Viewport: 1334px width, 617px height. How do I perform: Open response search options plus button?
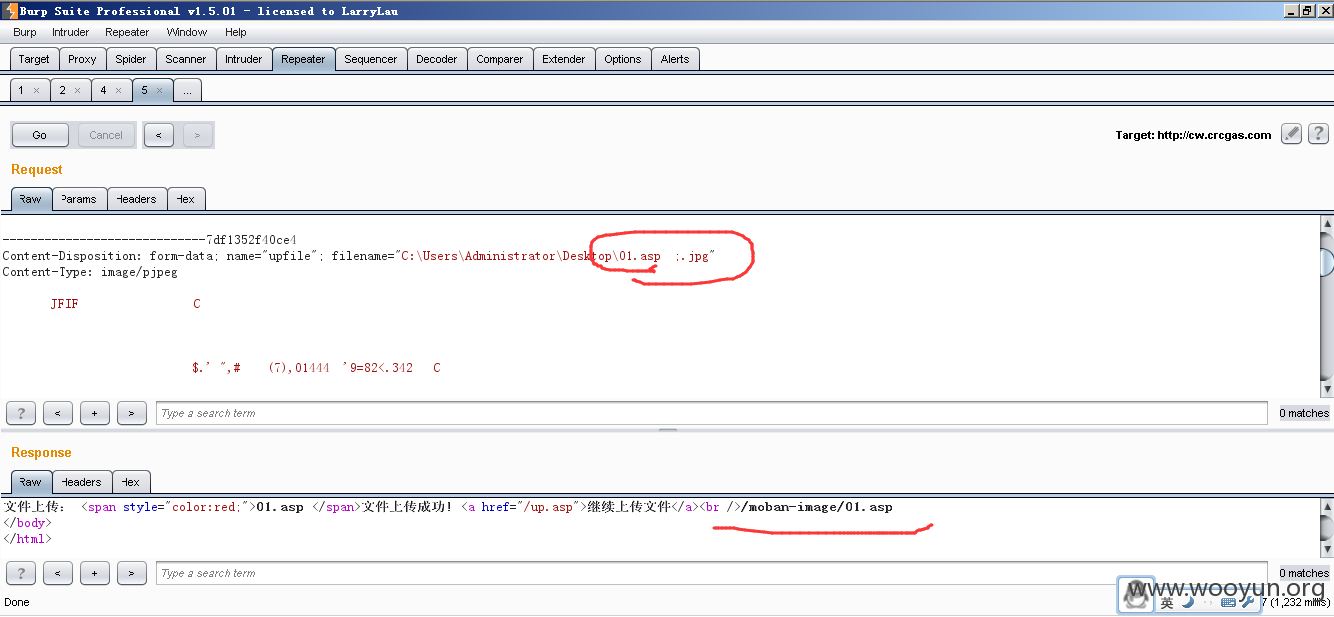95,573
